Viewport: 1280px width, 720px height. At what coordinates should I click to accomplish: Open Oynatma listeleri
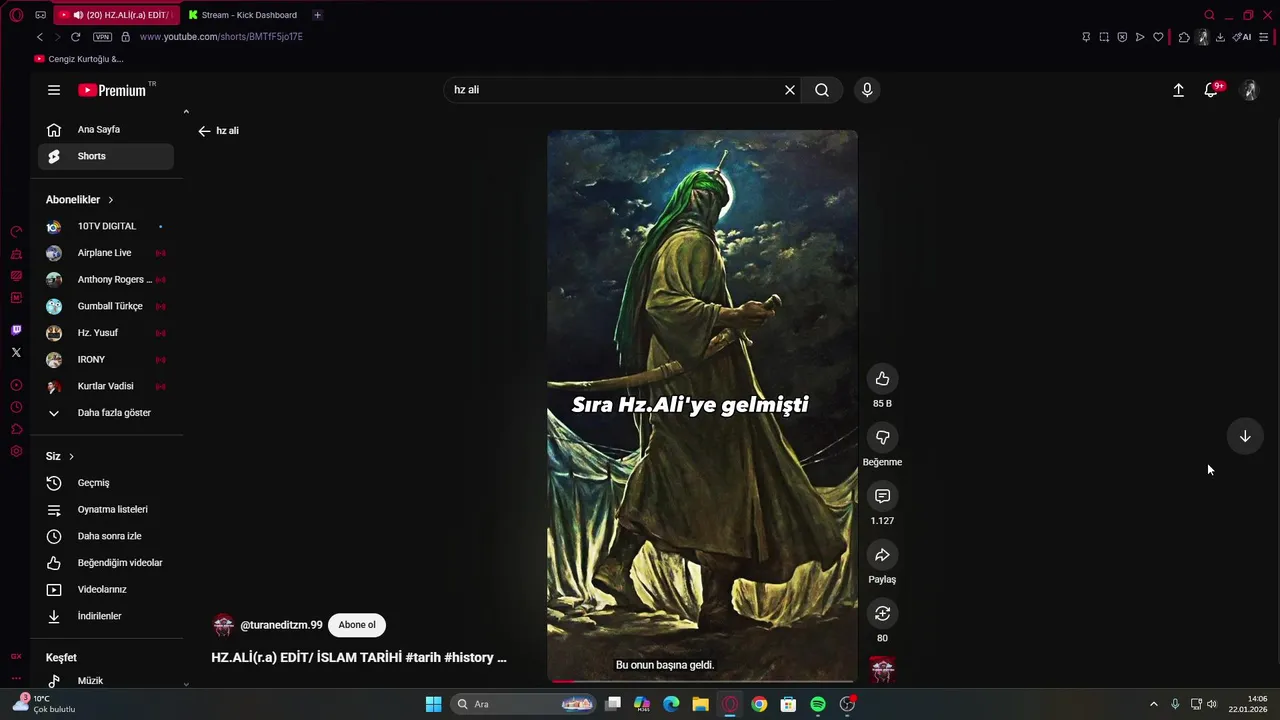tap(106, 509)
